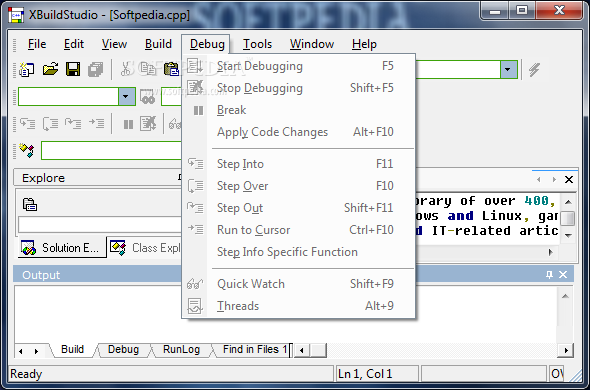Select the Debug output tab
The image size is (590, 390).
coord(123,349)
